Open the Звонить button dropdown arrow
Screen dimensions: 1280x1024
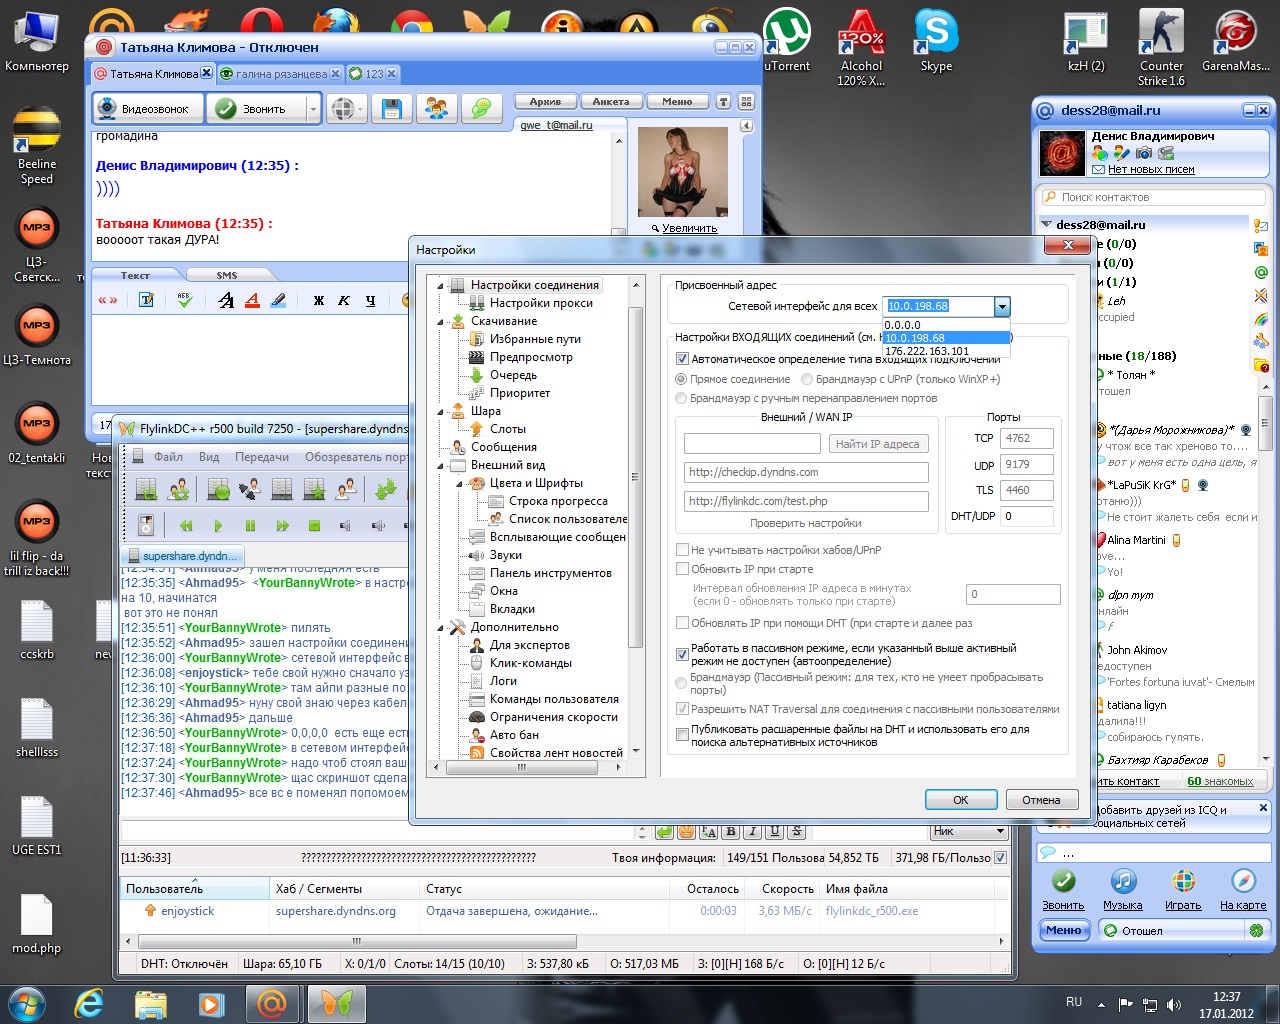(313, 109)
